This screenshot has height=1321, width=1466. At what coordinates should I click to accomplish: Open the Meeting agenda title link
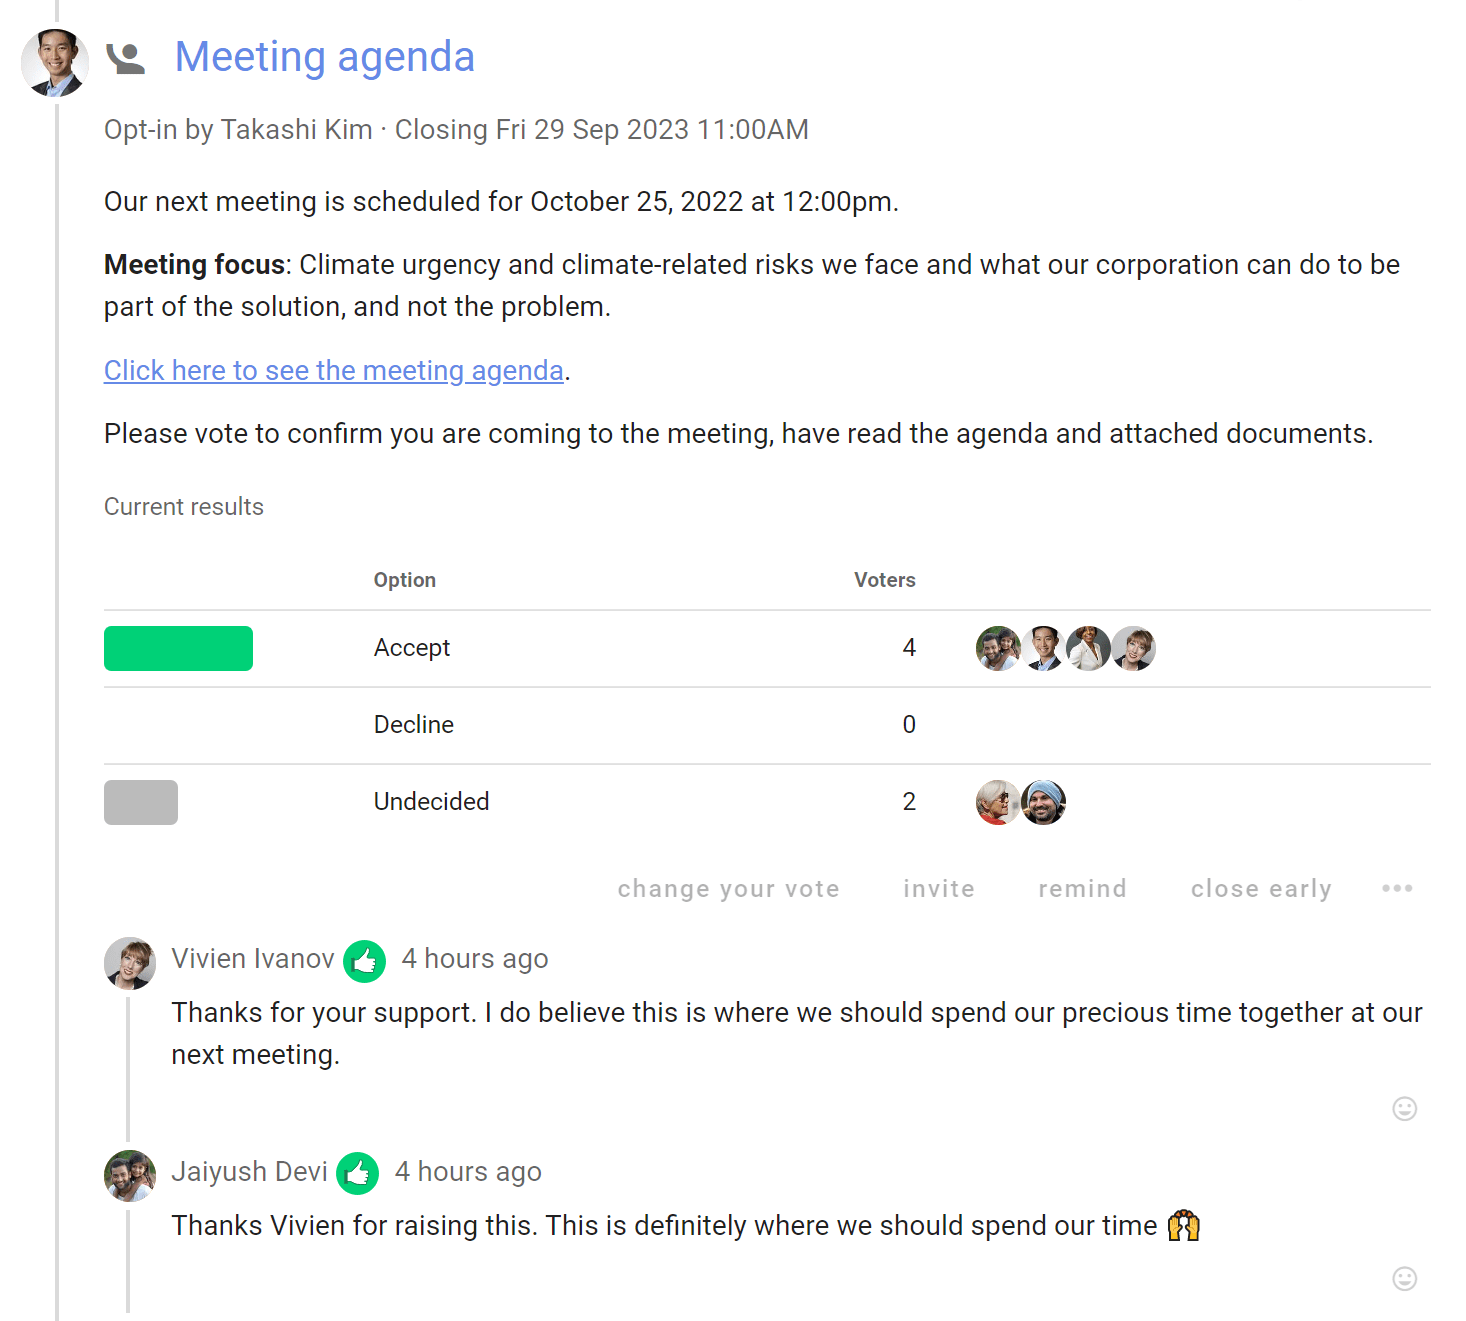(x=324, y=57)
